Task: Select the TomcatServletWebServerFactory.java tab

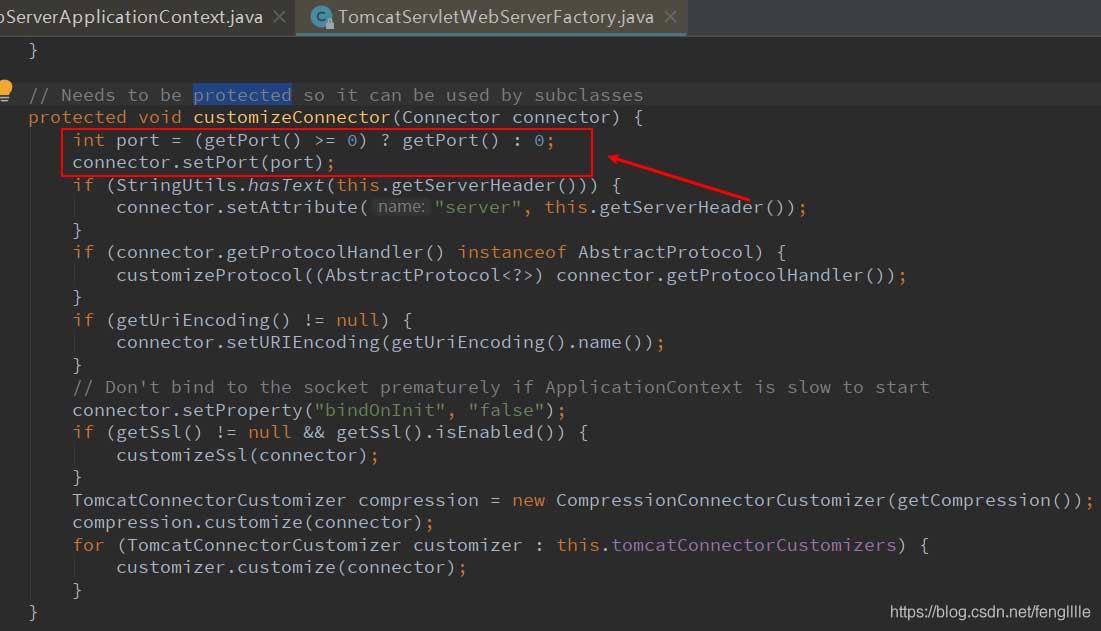Action: [495, 17]
